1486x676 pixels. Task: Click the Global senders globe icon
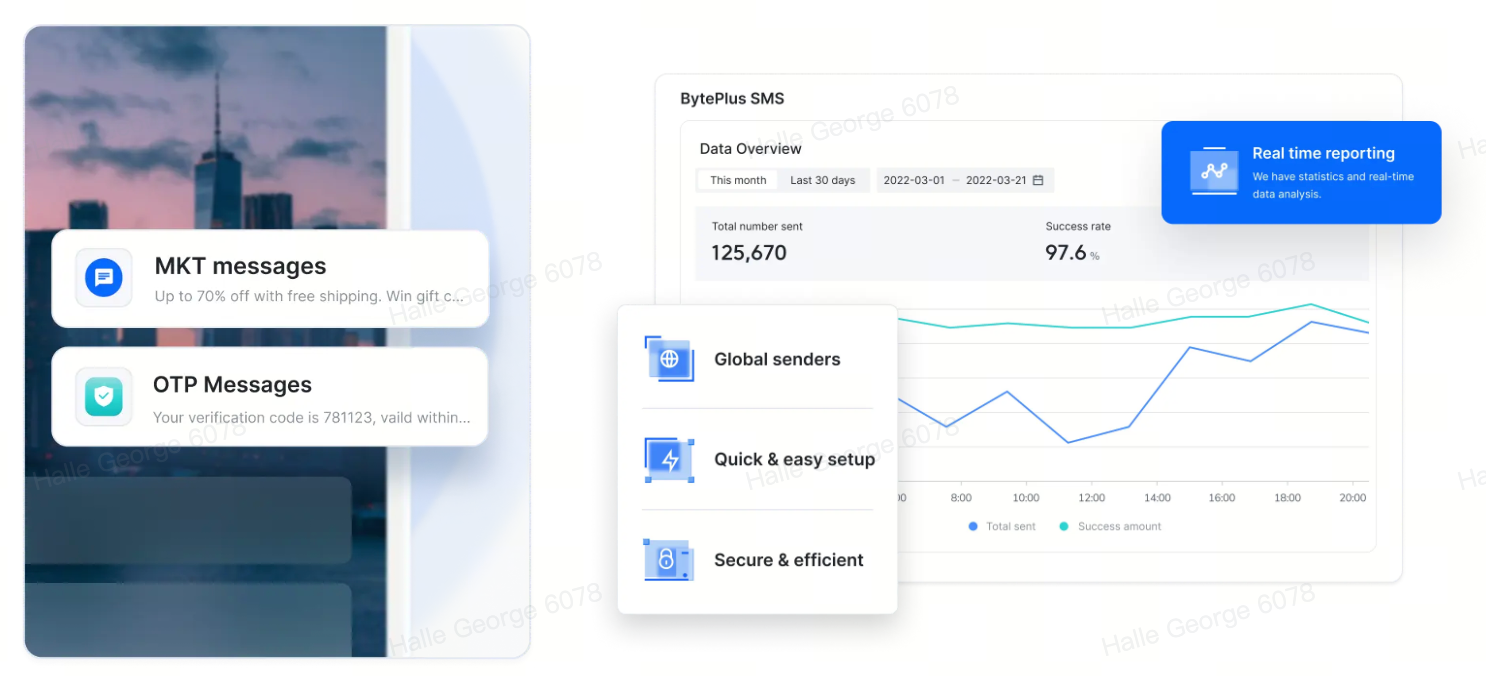[669, 359]
